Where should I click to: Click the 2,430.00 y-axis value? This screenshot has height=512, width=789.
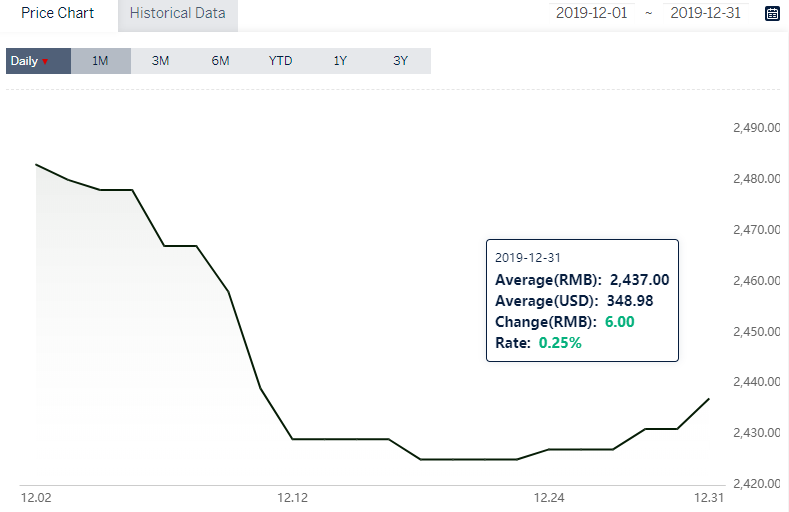point(756,433)
